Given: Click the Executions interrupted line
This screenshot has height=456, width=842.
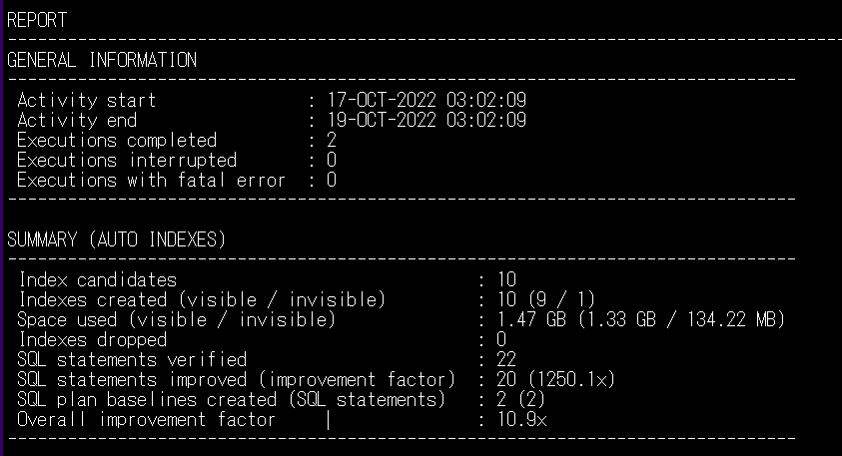Looking at the screenshot, I should pyautogui.click(x=127, y=160).
